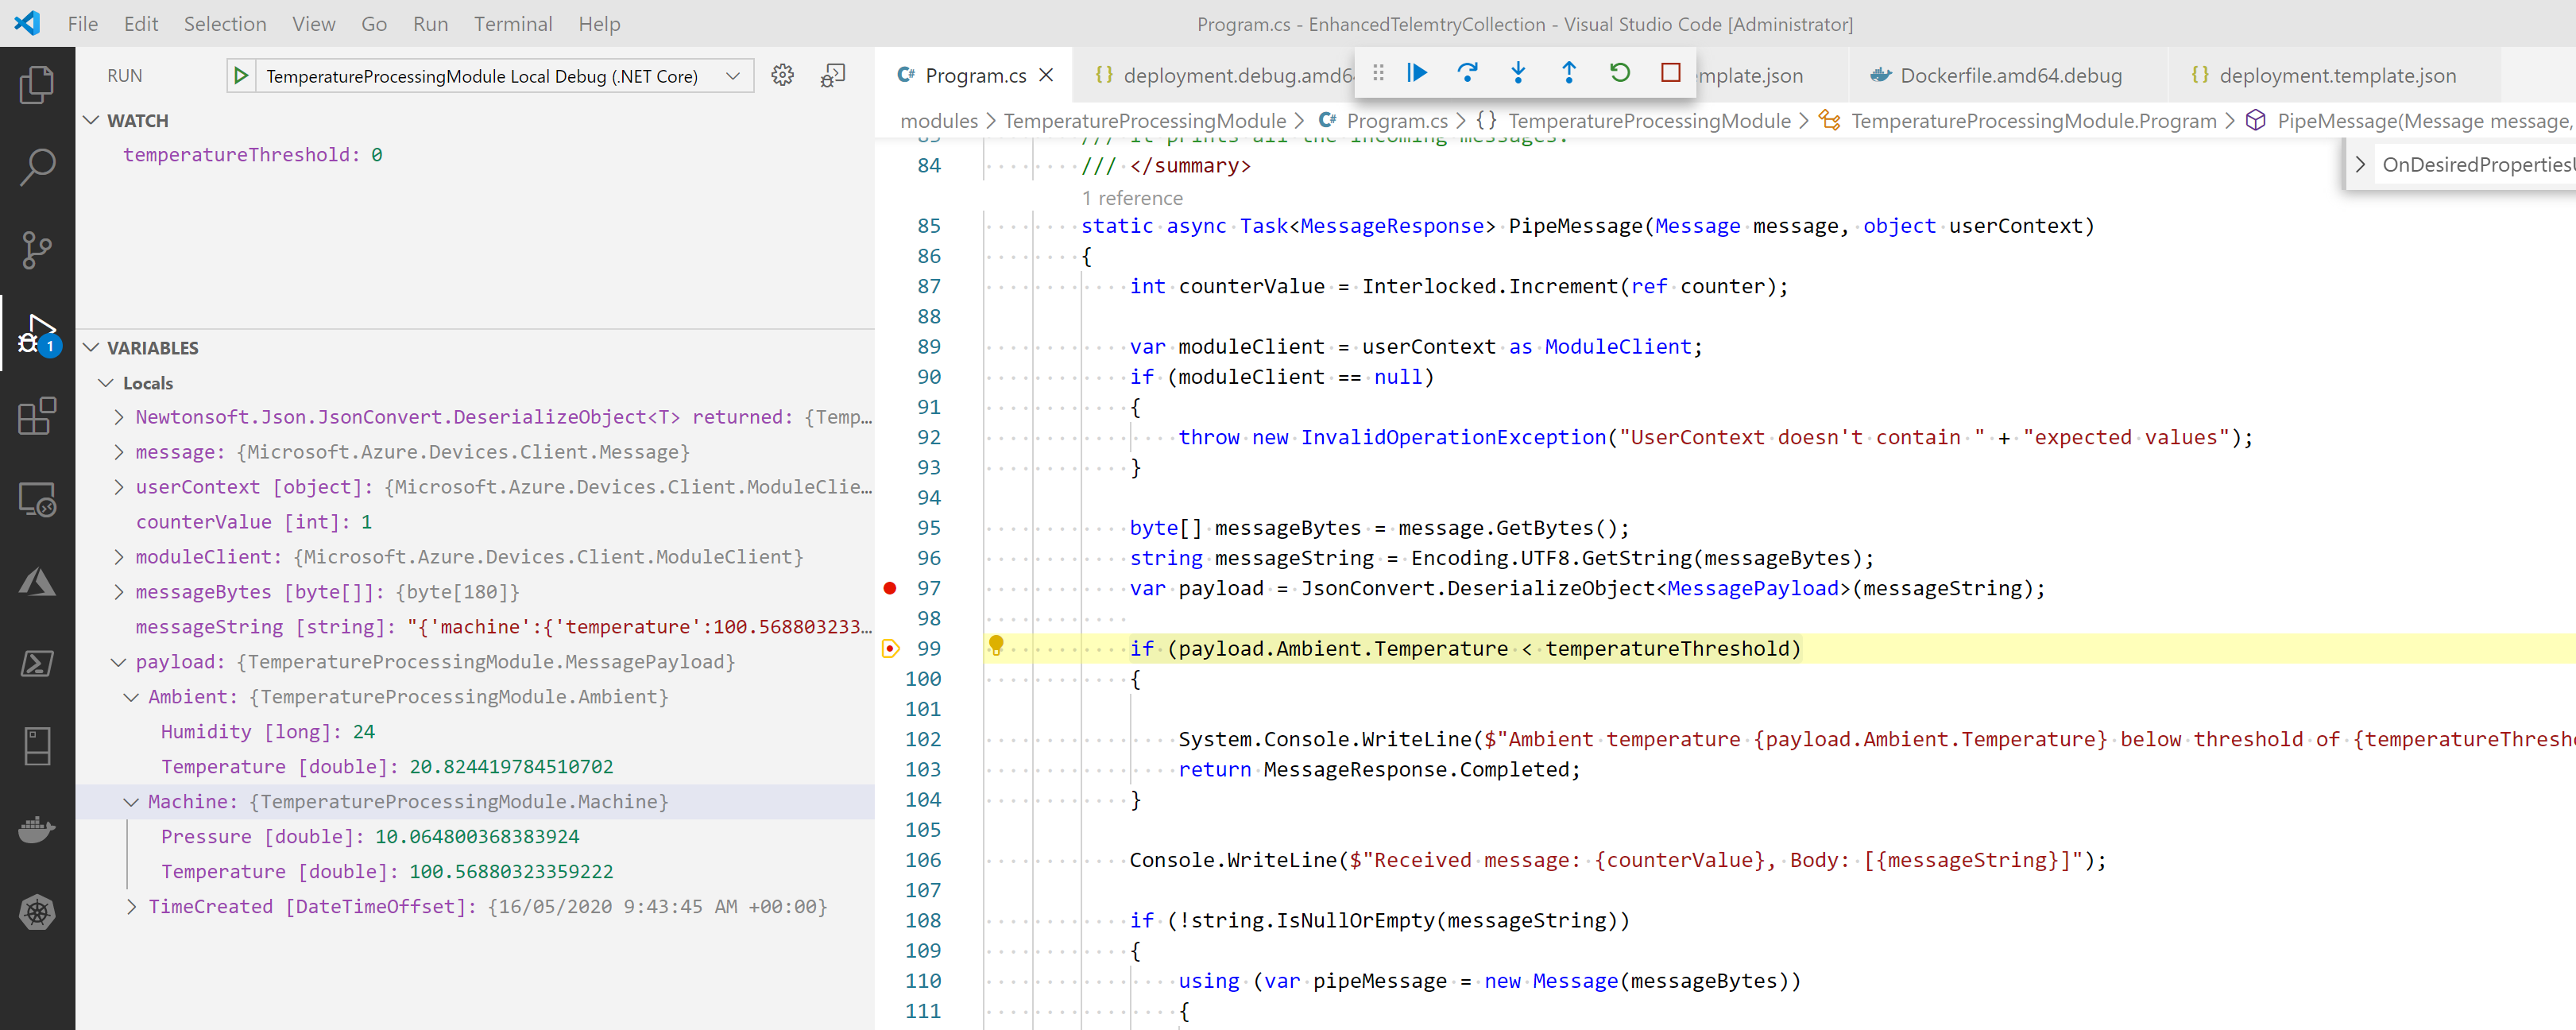Open the Explorer view in activity bar

tap(37, 84)
